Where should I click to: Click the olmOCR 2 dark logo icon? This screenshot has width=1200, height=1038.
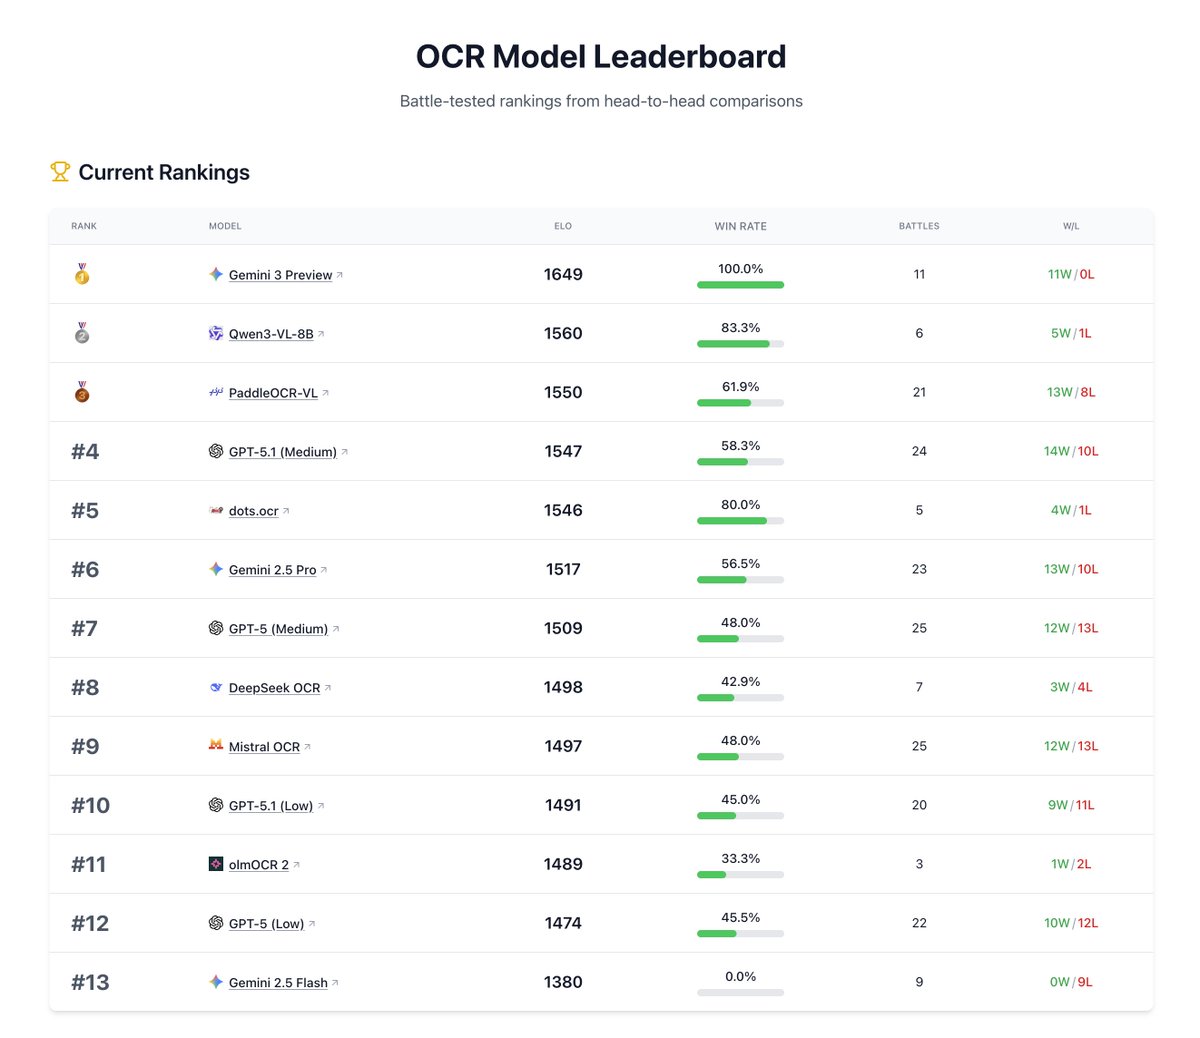click(x=215, y=865)
